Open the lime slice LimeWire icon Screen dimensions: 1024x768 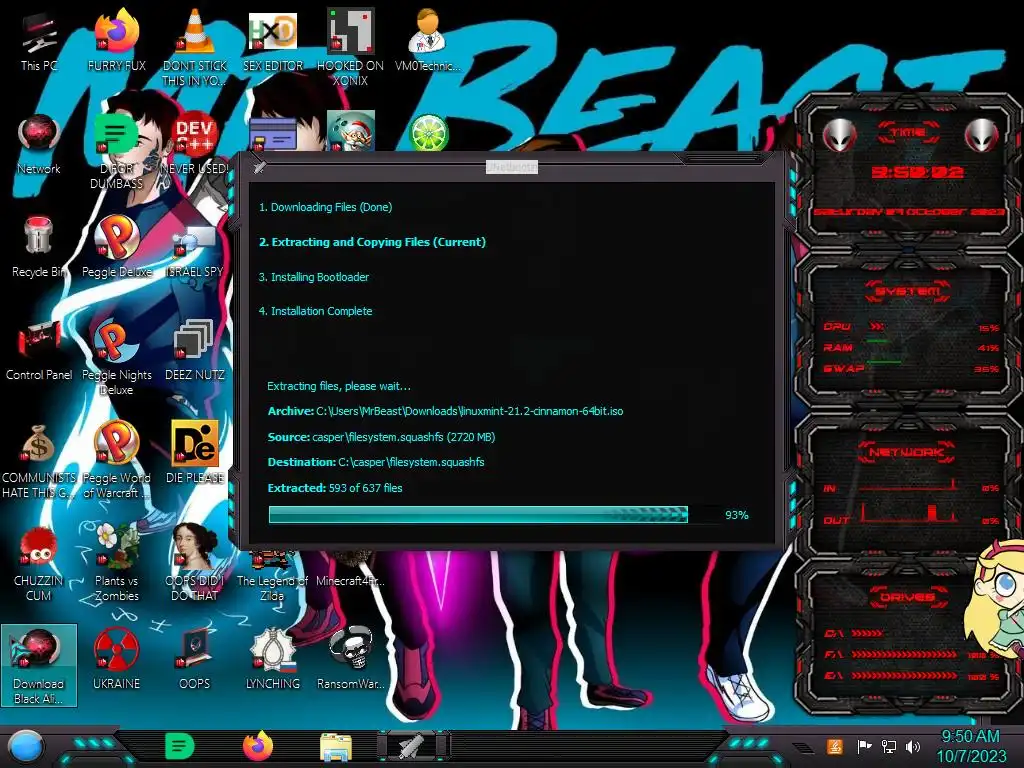click(428, 132)
